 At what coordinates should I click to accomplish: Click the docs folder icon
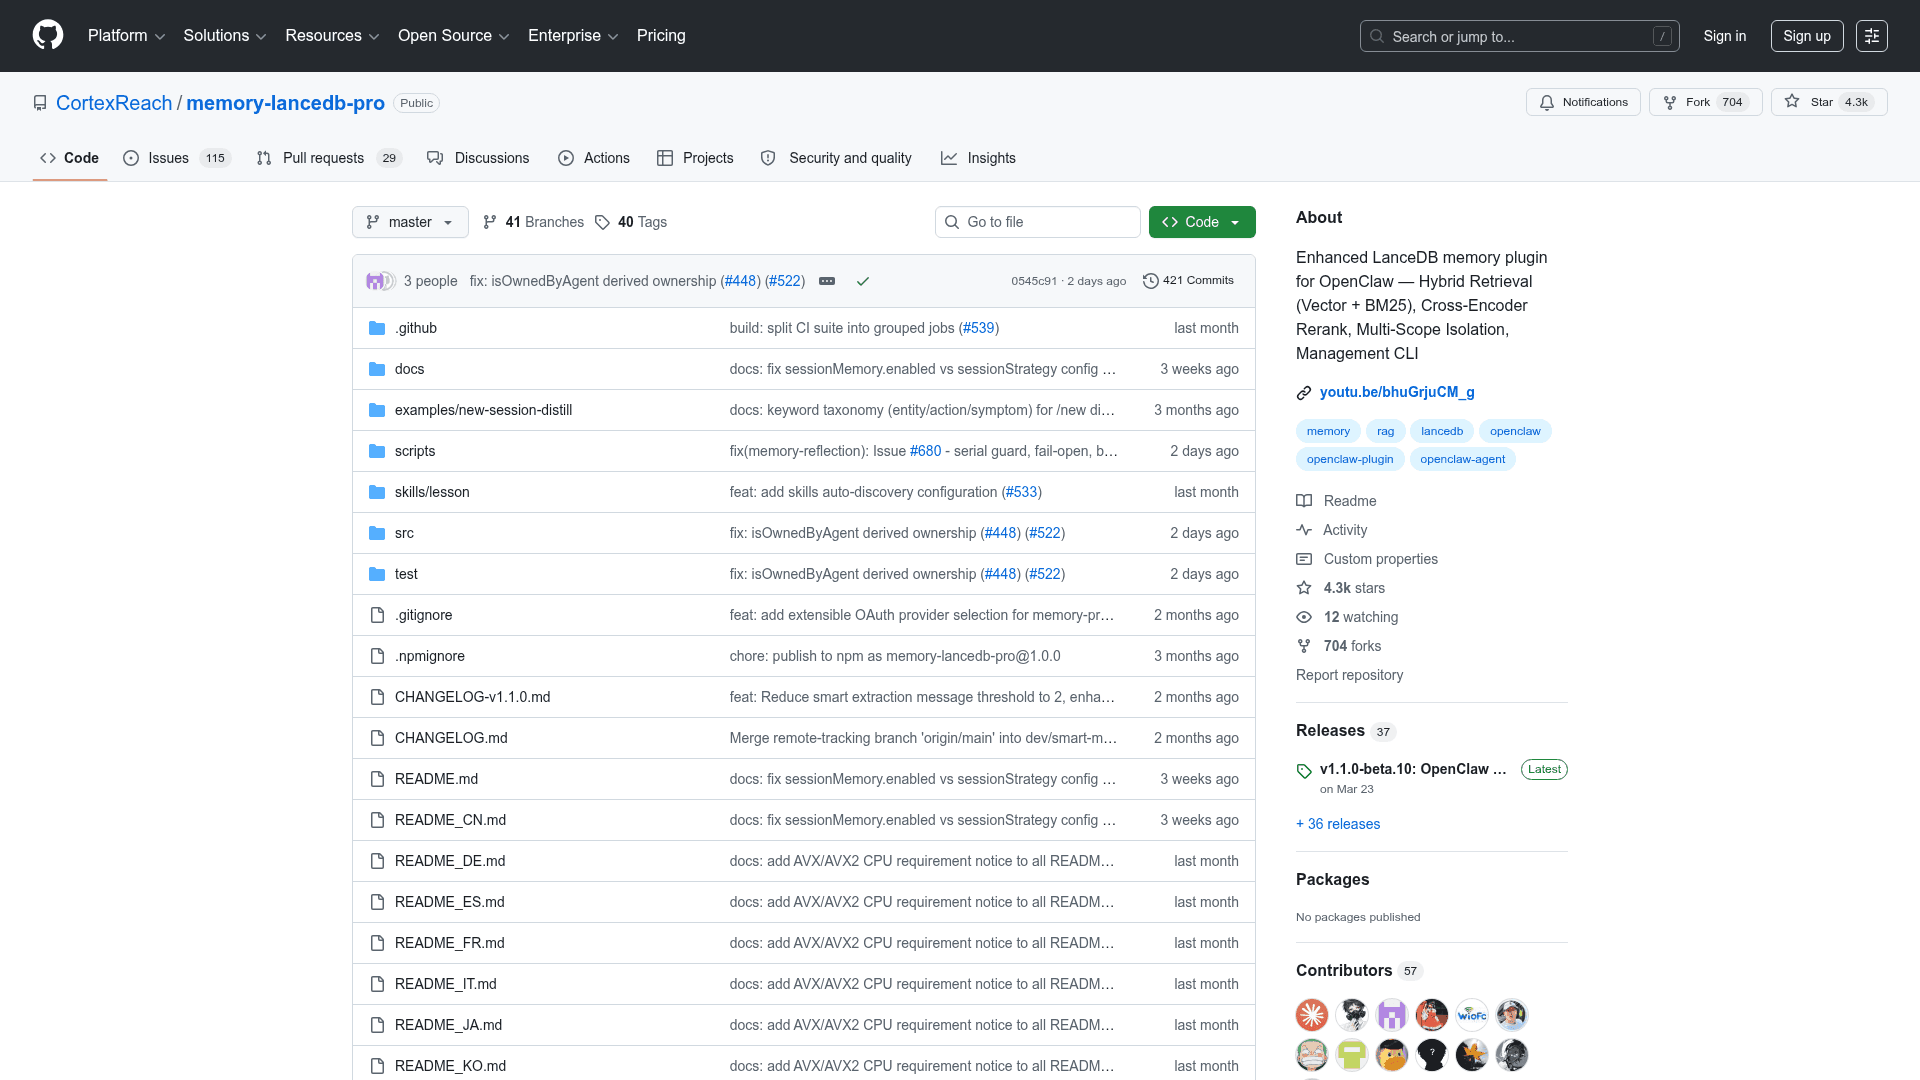[377, 369]
